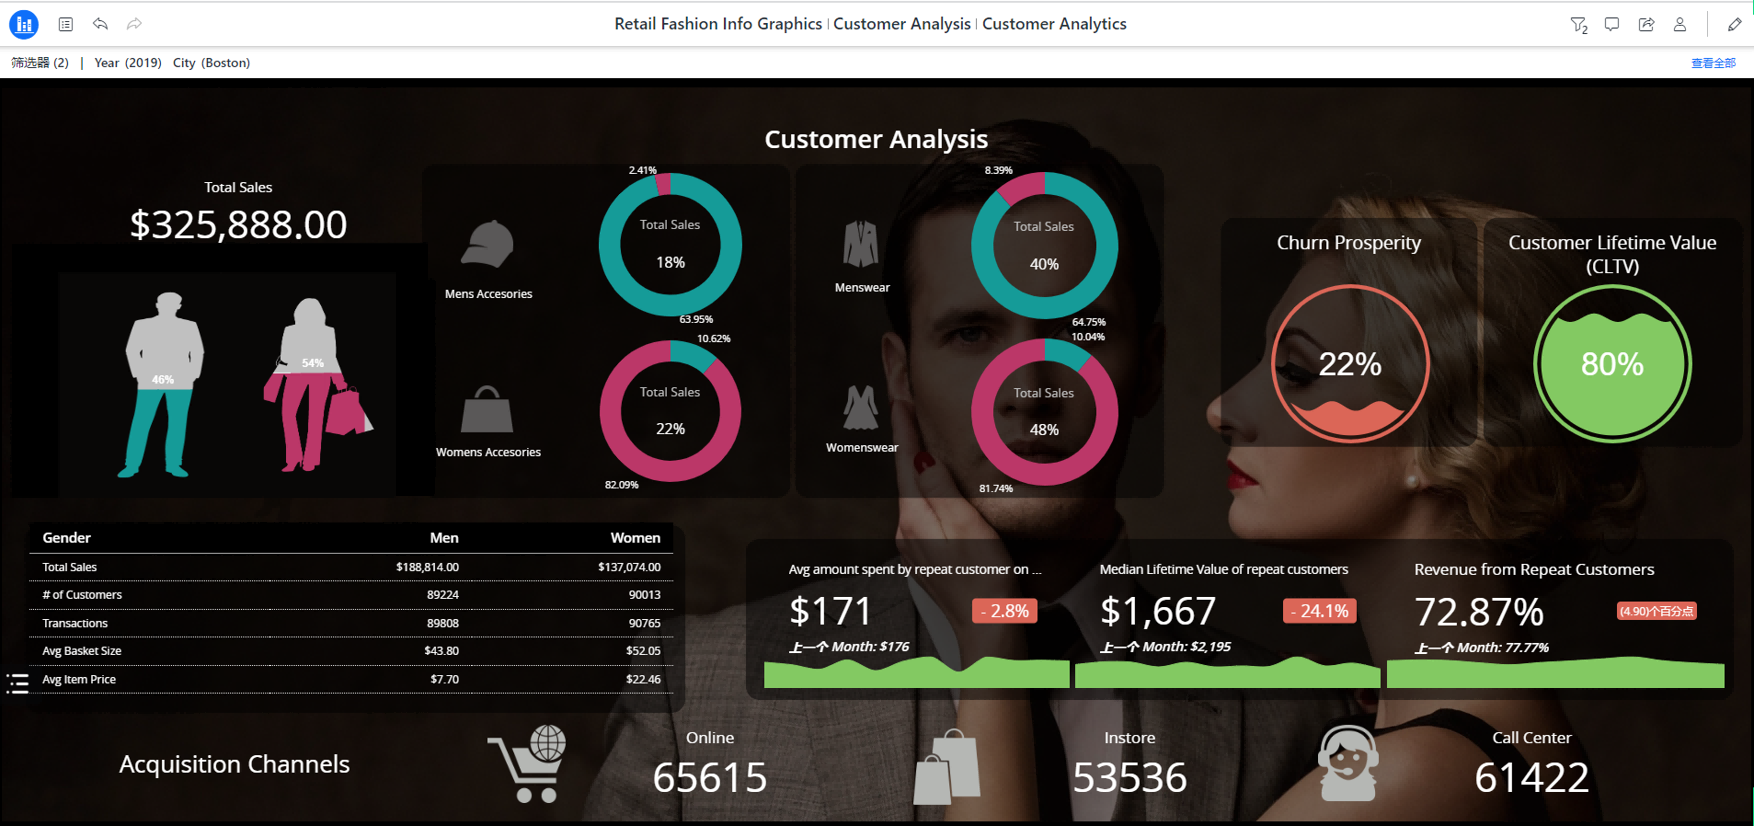Click the Gender table column header
The height and width of the screenshot is (826, 1754).
pos(66,538)
